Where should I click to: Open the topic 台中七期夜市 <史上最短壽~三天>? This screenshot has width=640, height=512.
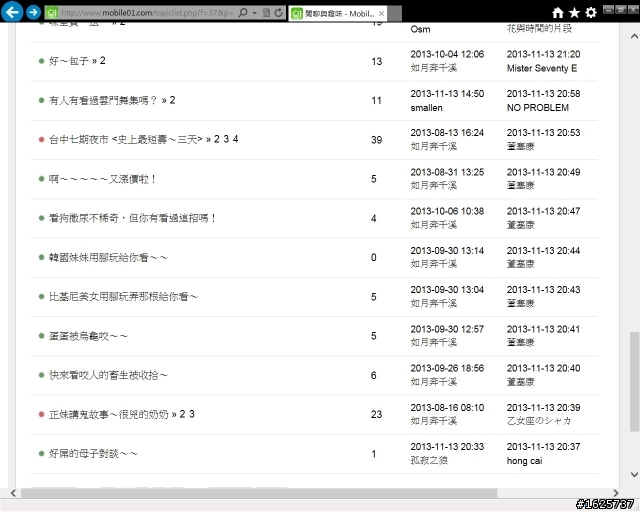pyautogui.click(x=126, y=140)
